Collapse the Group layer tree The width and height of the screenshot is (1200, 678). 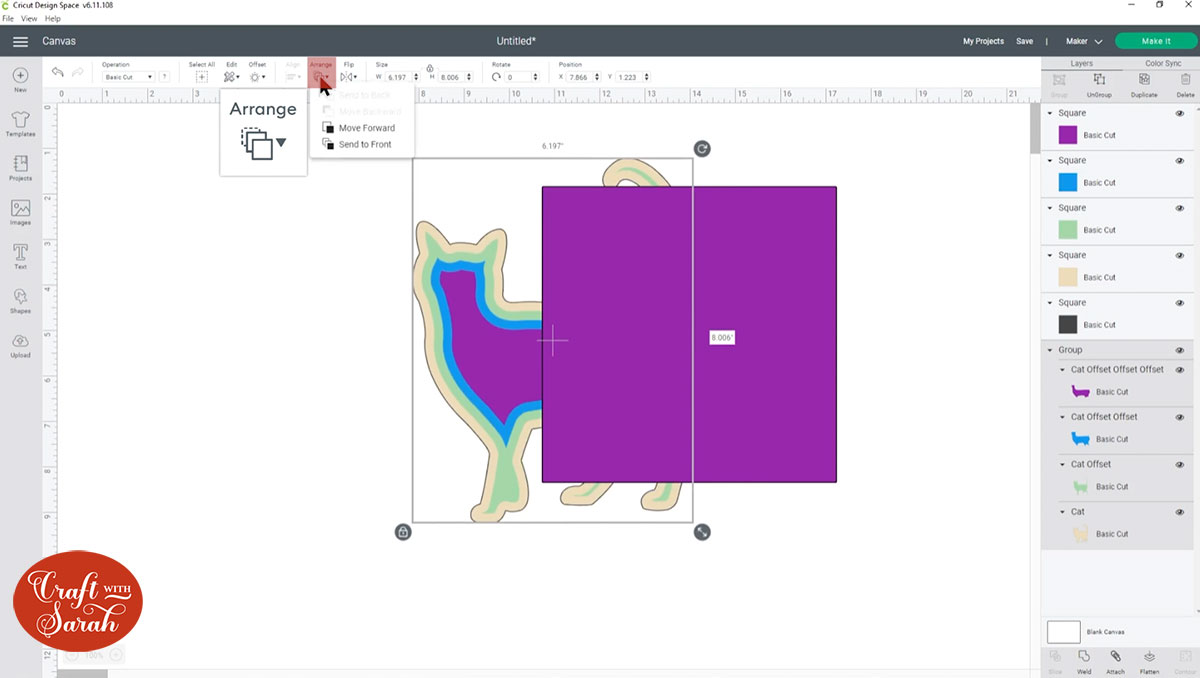[x=1050, y=350]
